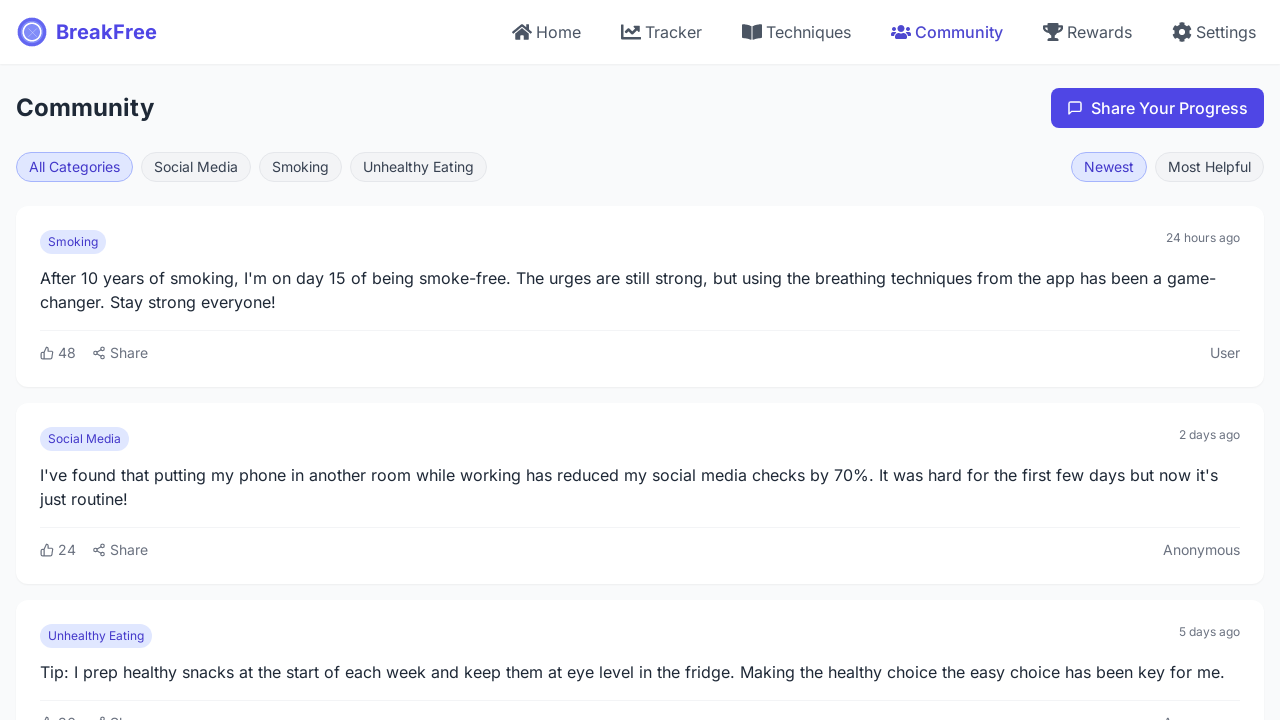Like the smoke-free post with 48 likes
The width and height of the screenshot is (1280, 720).
tap(58, 353)
